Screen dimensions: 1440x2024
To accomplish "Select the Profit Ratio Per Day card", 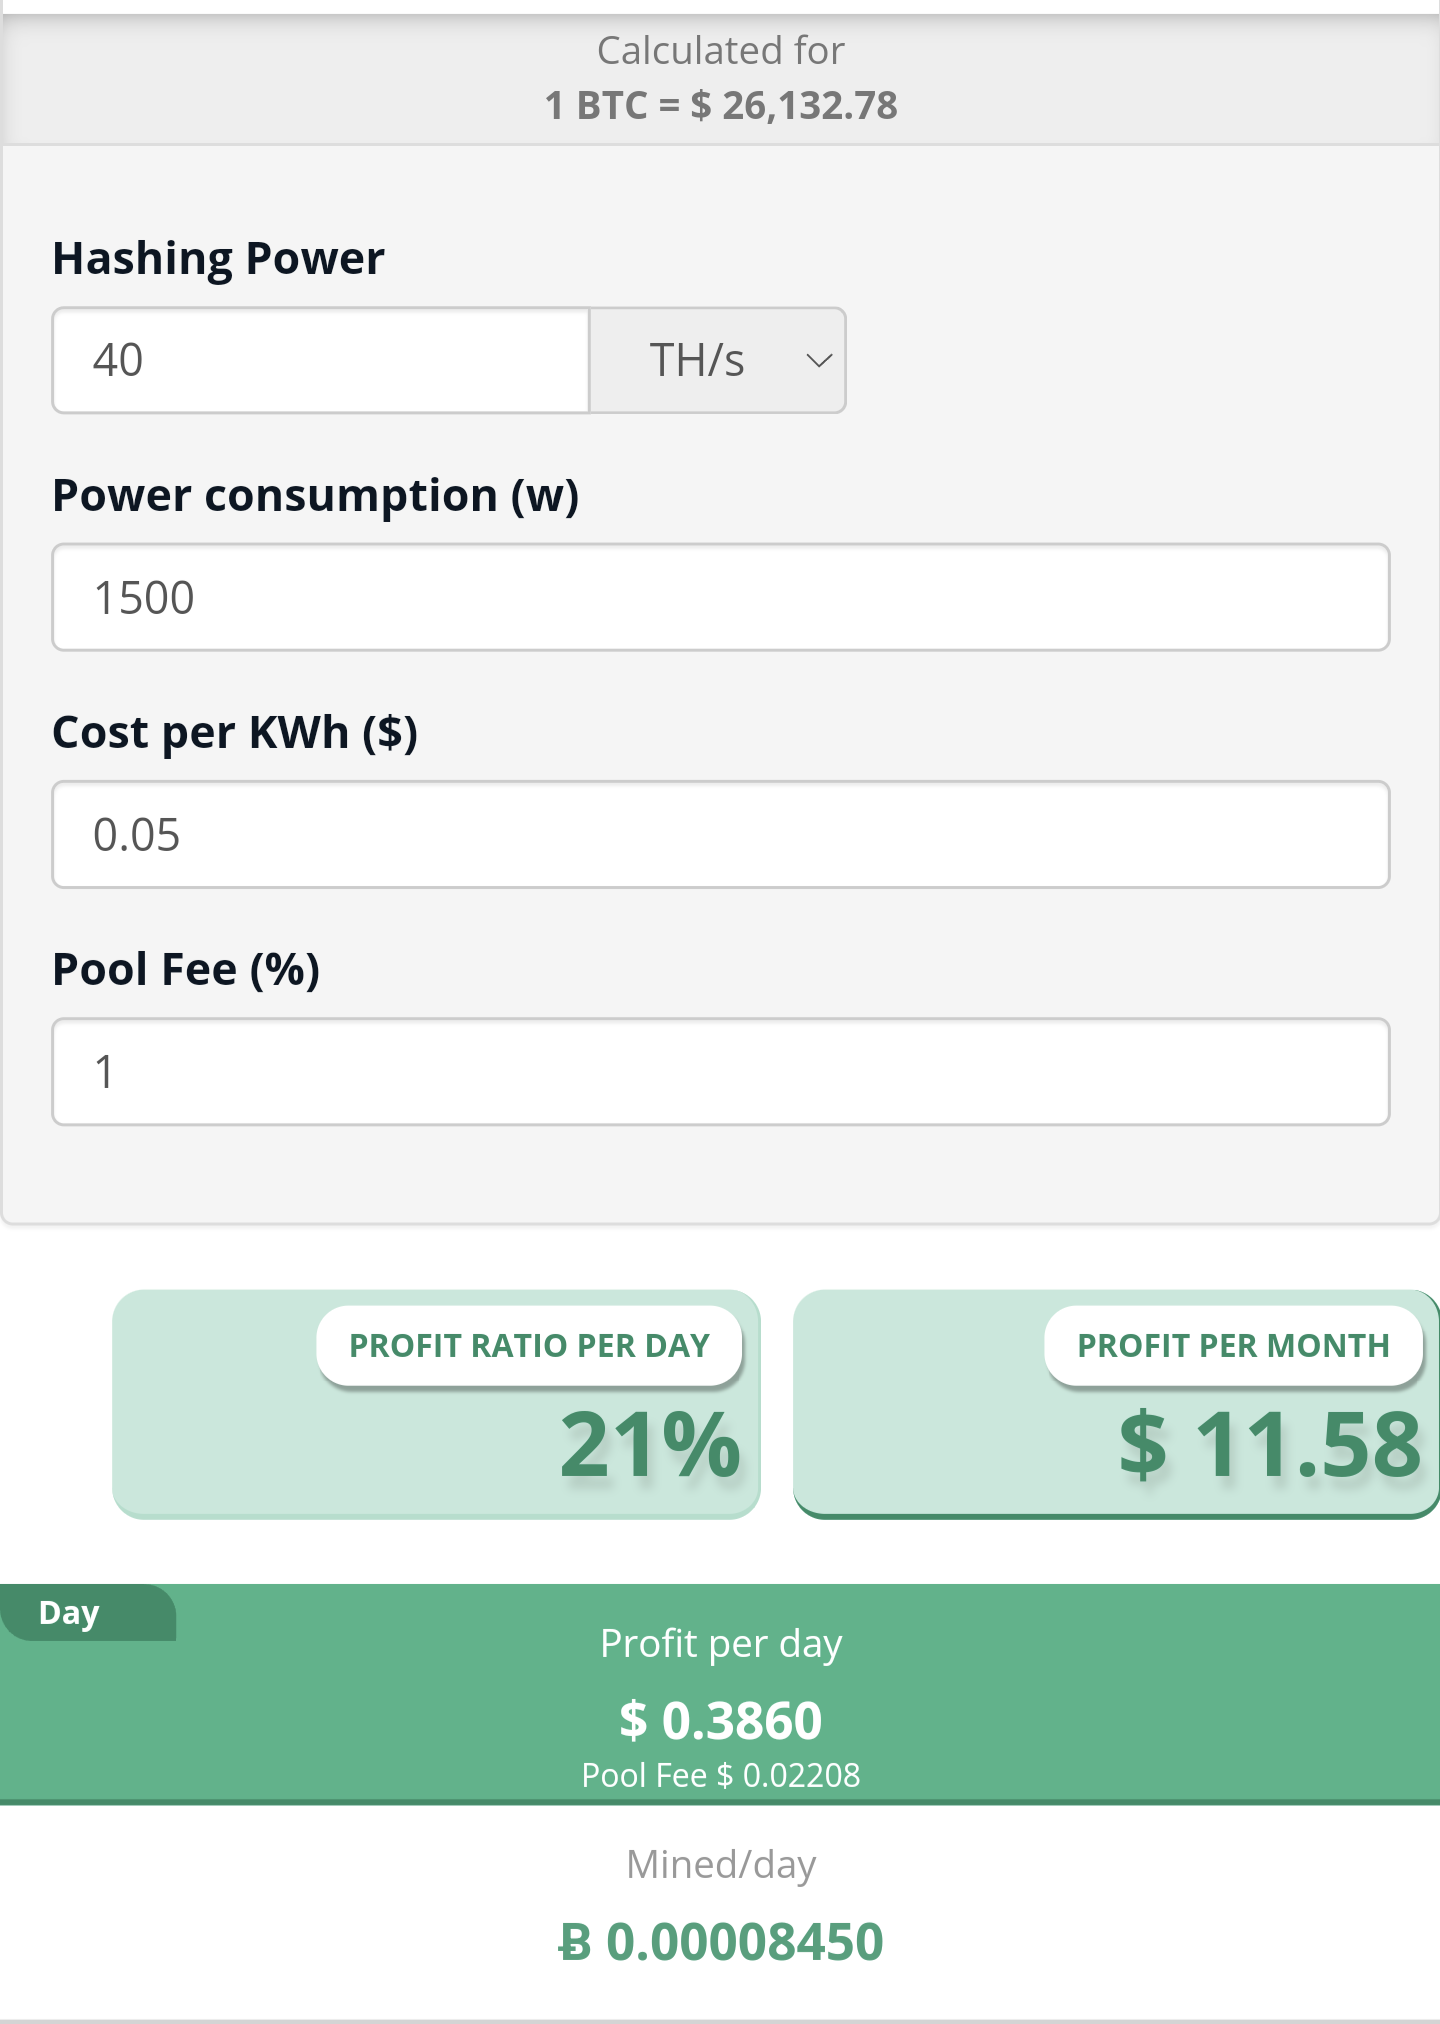I will coord(436,1404).
